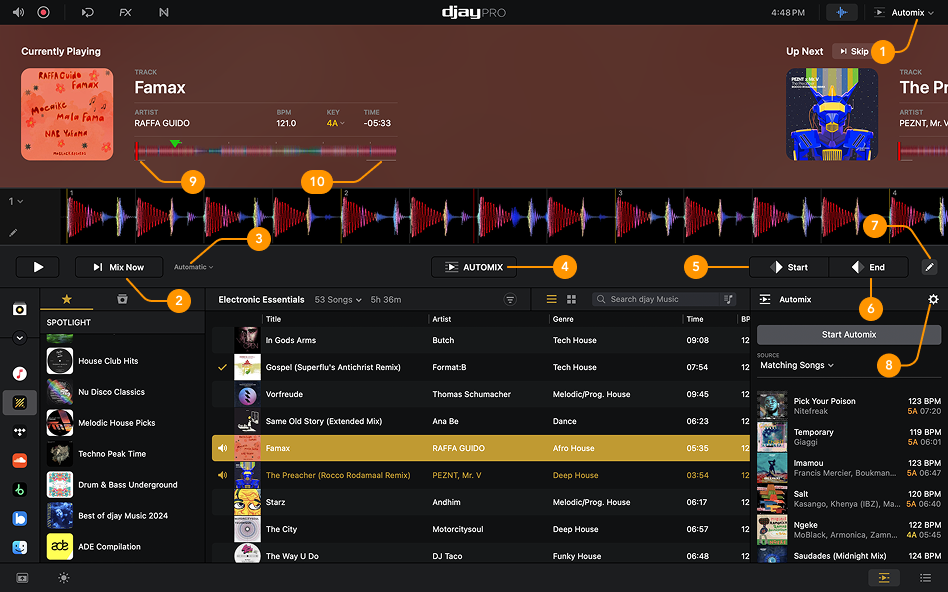Open Automix settings gear

932,299
